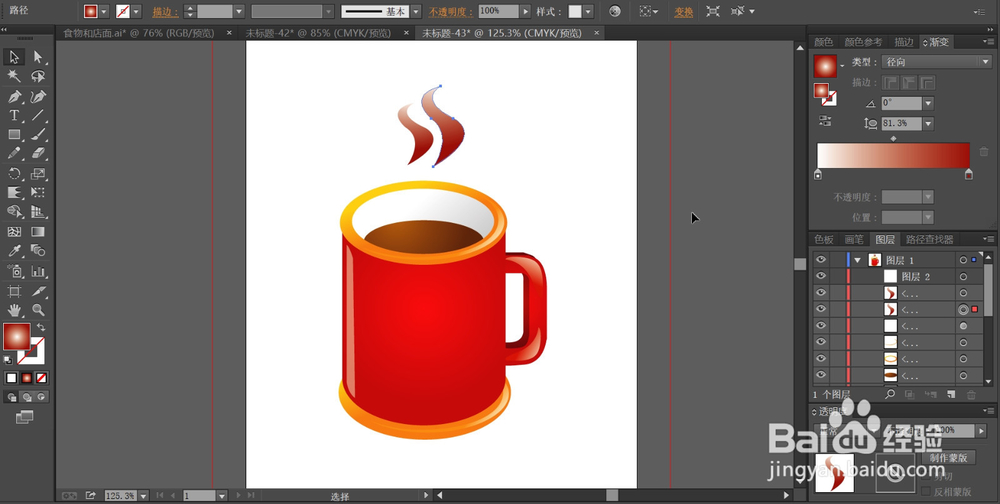1000x504 pixels.
Task: Select the Magic Wand tool
Action: coord(14,77)
